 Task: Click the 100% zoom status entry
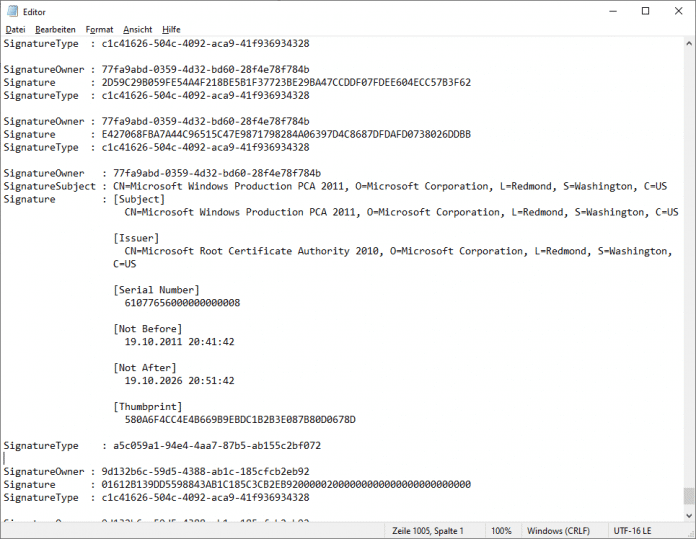(501, 531)
